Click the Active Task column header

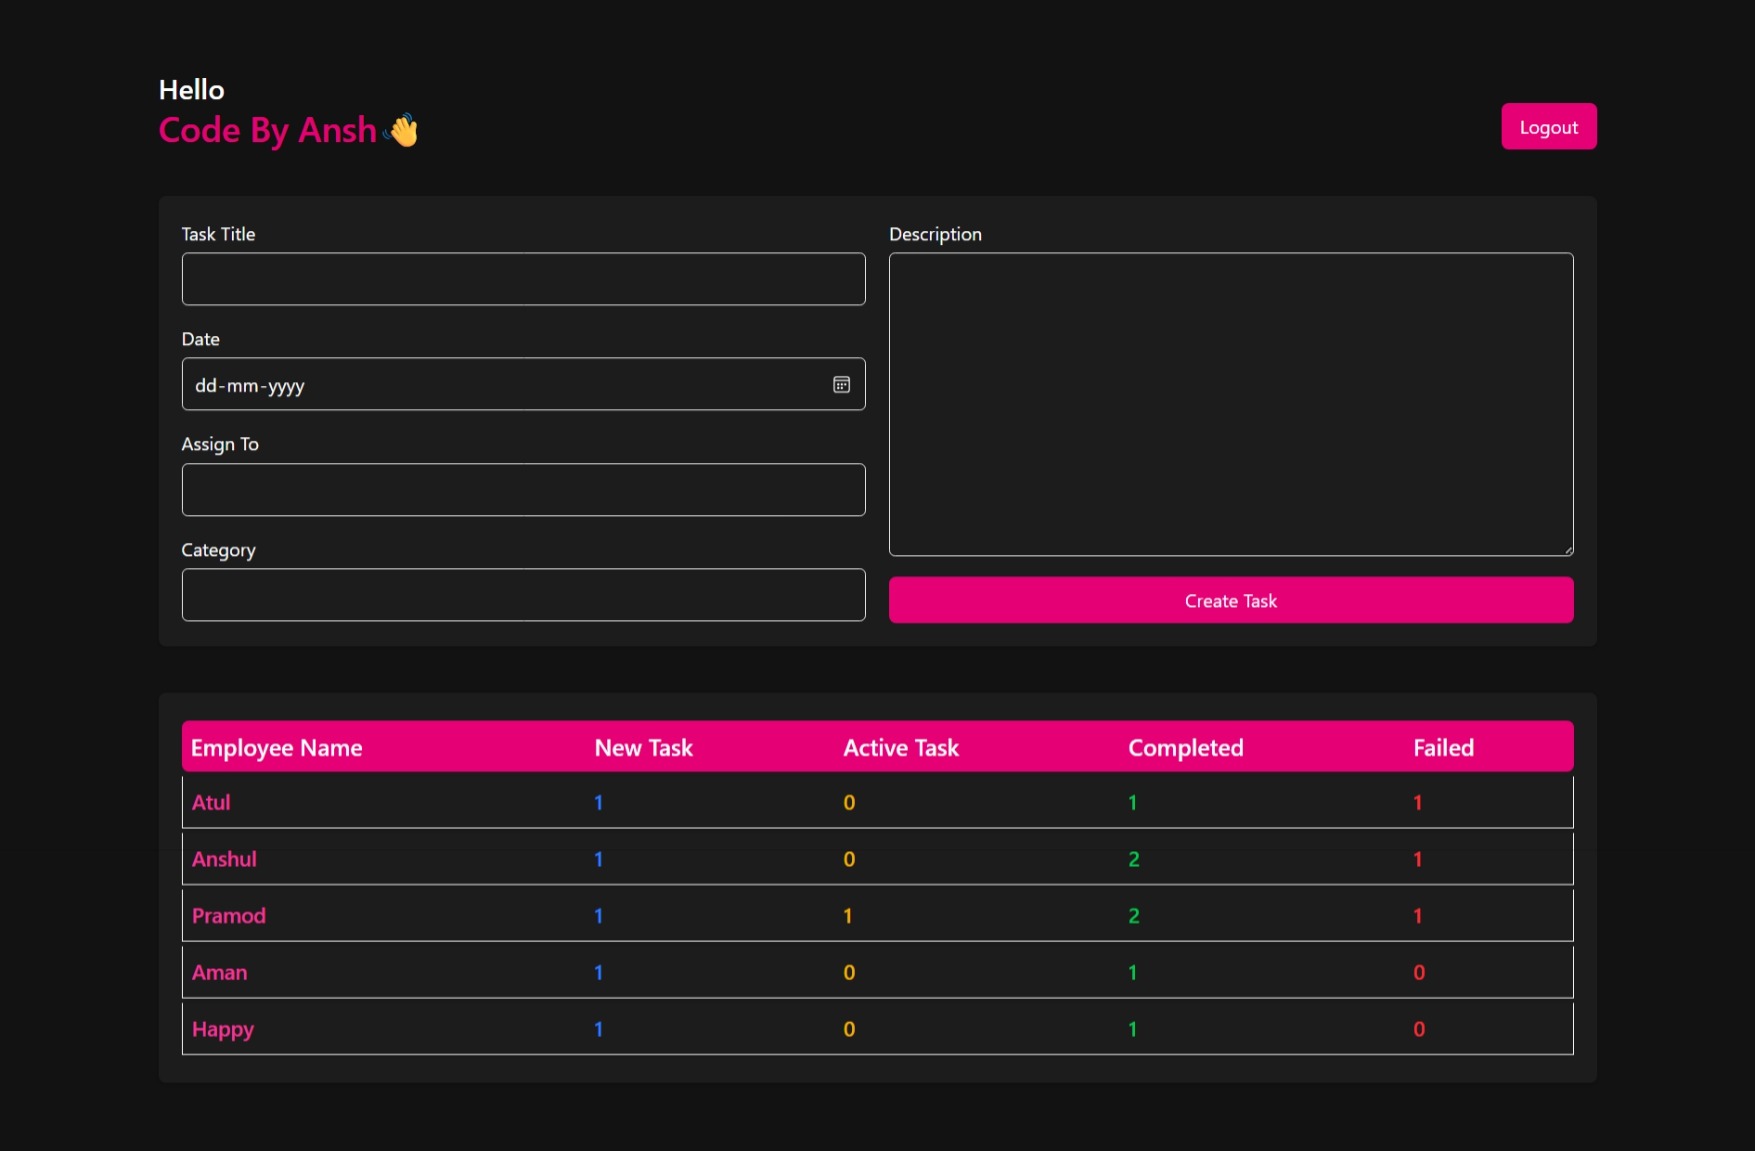pos(900,748)
